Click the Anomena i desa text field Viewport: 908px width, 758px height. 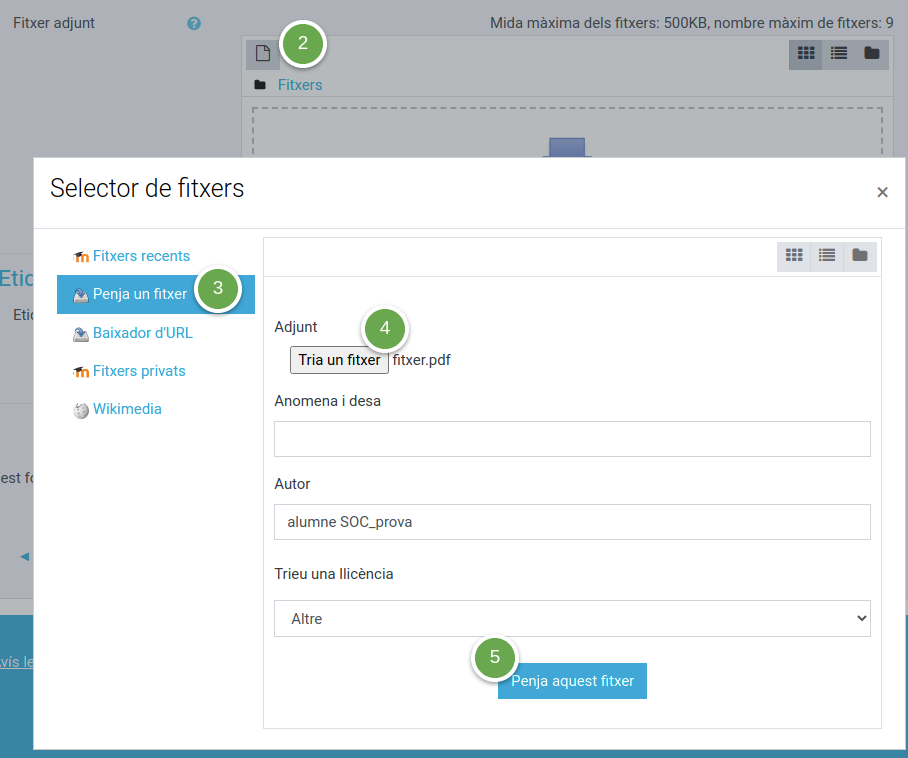572,439
